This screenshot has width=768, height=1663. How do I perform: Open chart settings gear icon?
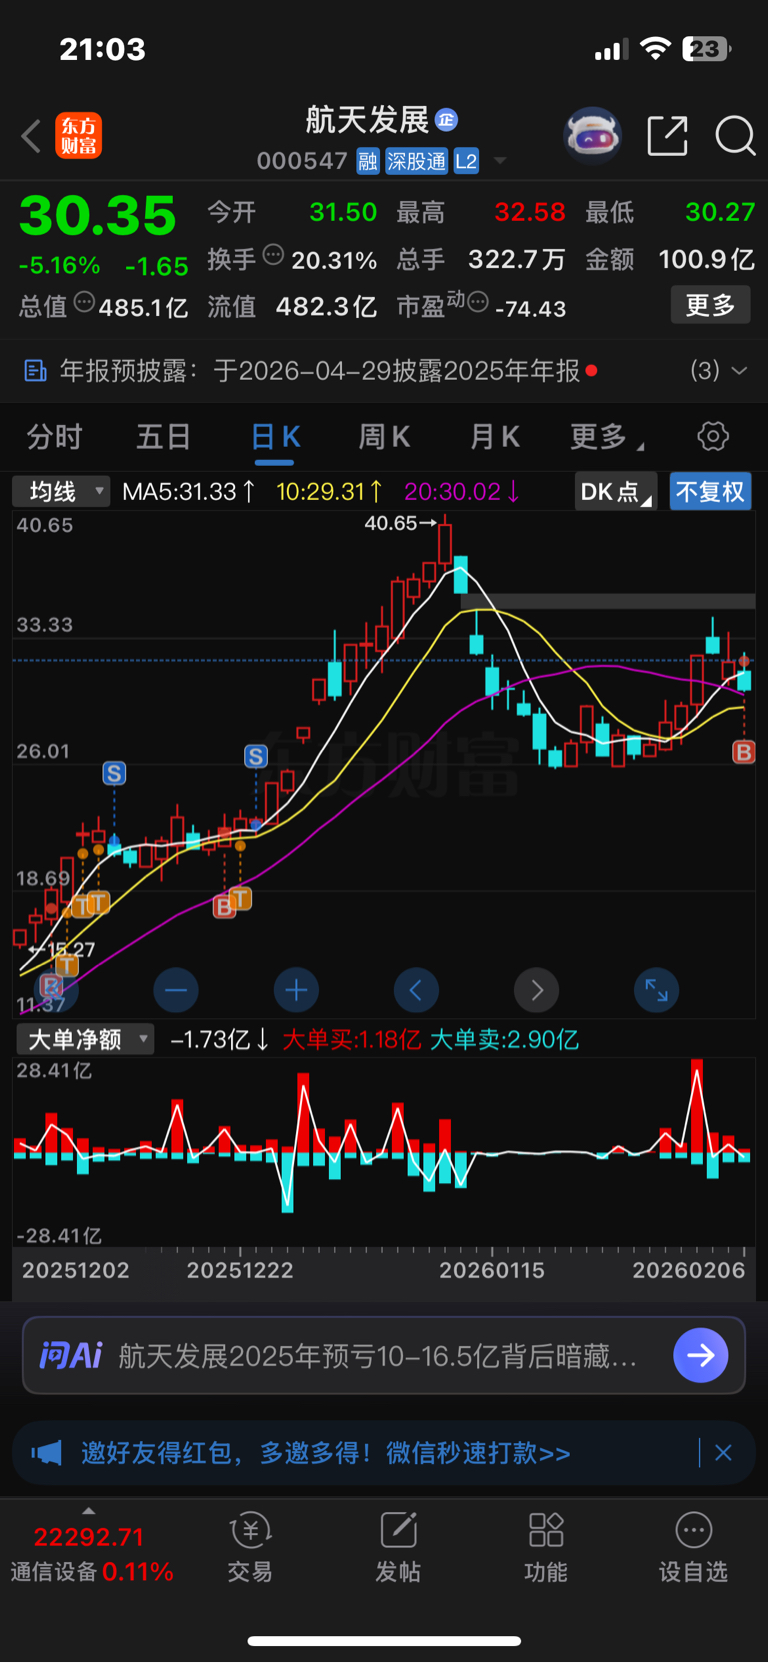pyautogui.click(x=712, y=436)
